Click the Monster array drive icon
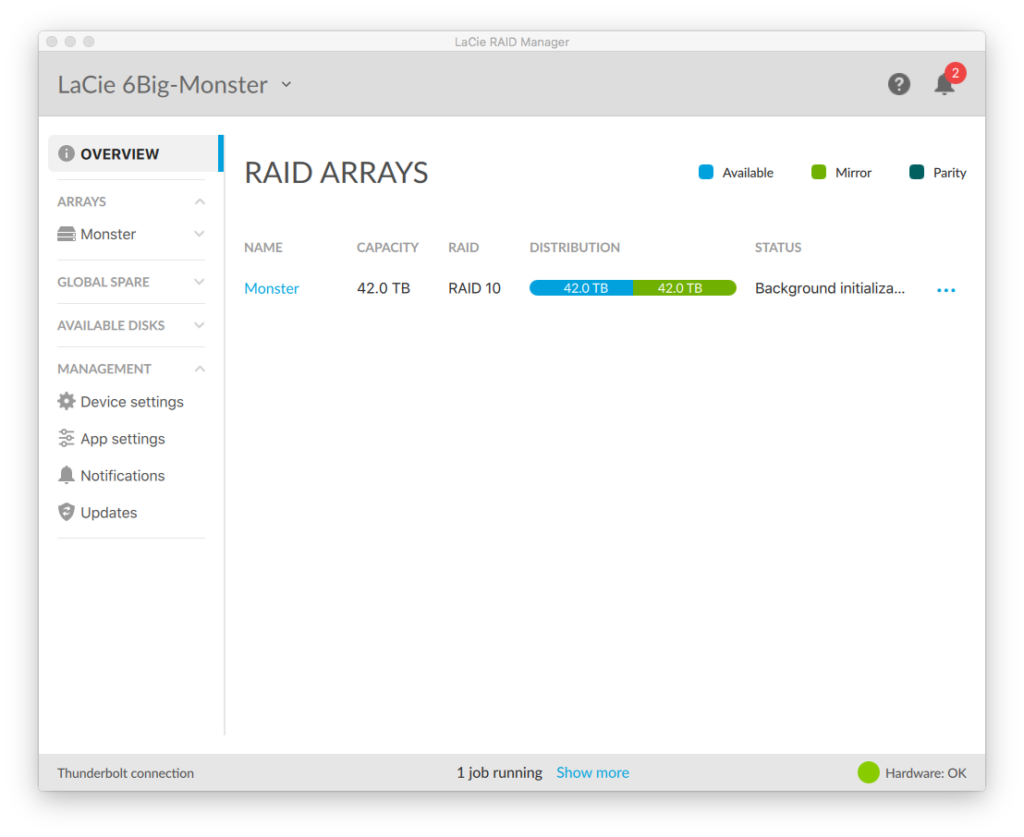The image size is (1024, 837). [x=67, y=234]
